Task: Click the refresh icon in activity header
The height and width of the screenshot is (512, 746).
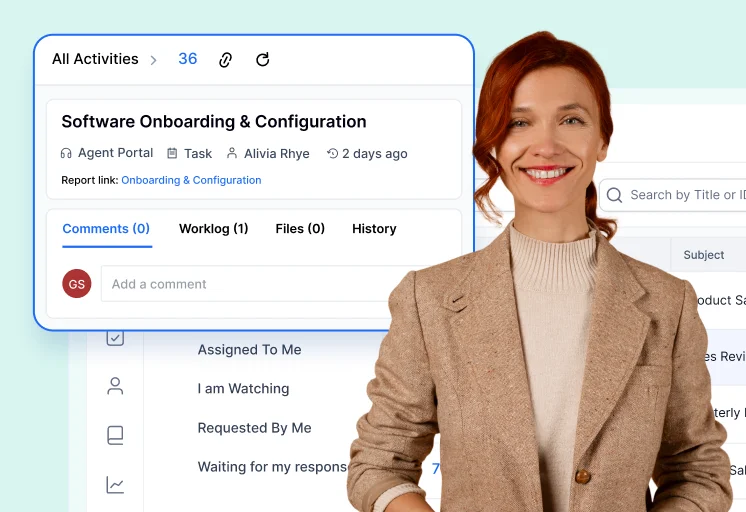Action: pyautogui.click(x=263, y=59)
